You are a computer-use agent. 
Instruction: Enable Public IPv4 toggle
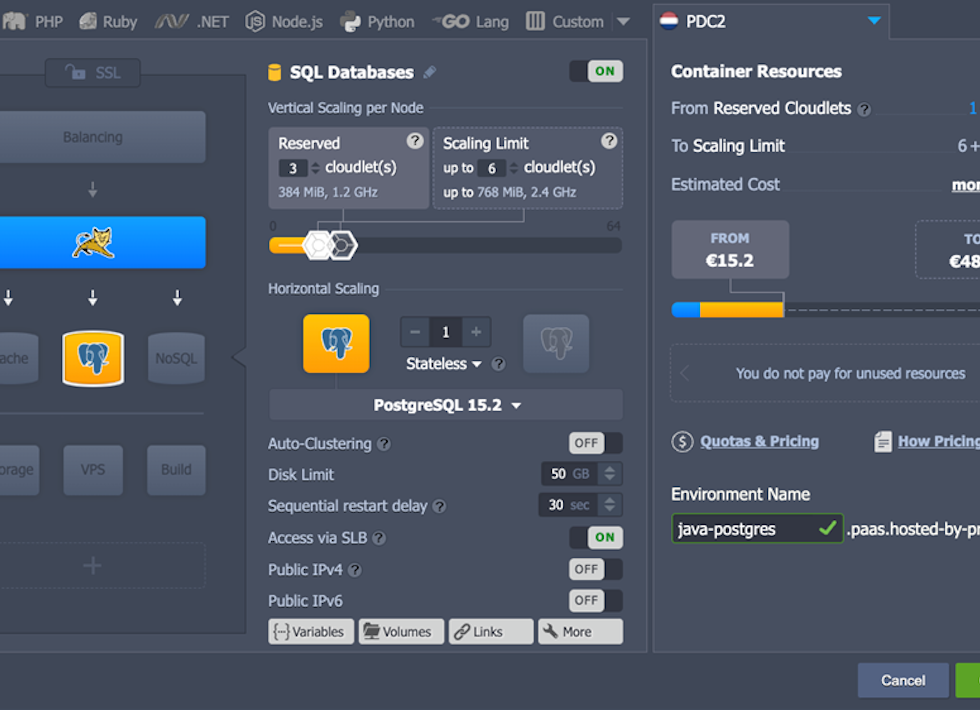click(x=596, y=569)
